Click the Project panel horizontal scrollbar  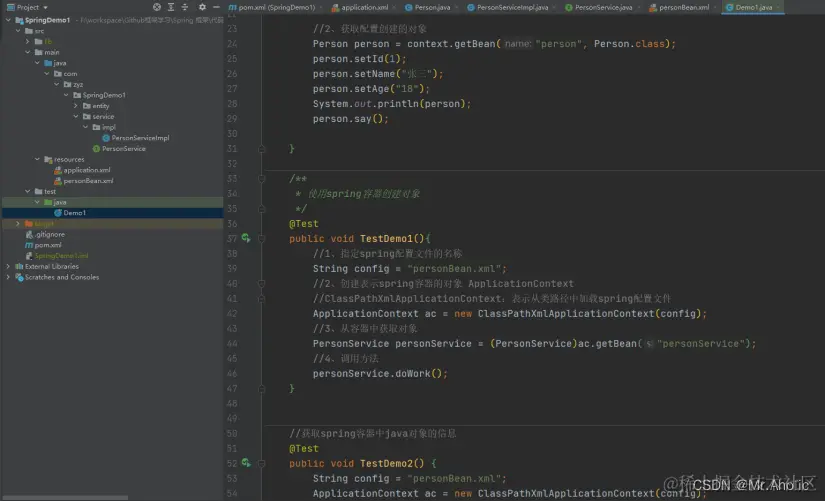point(64,497)
